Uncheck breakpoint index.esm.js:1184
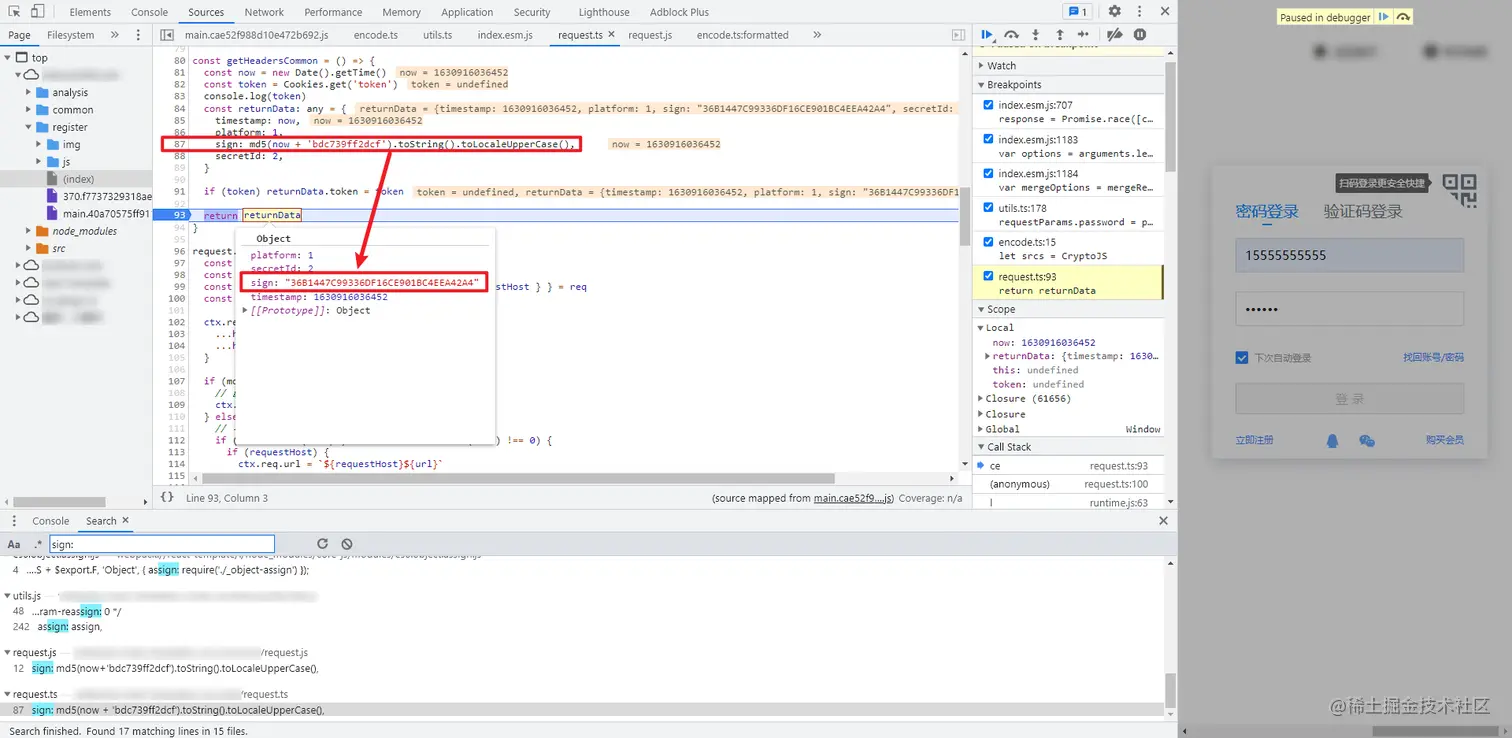This screenshot has height=738, width=1512. pos(988,174)
